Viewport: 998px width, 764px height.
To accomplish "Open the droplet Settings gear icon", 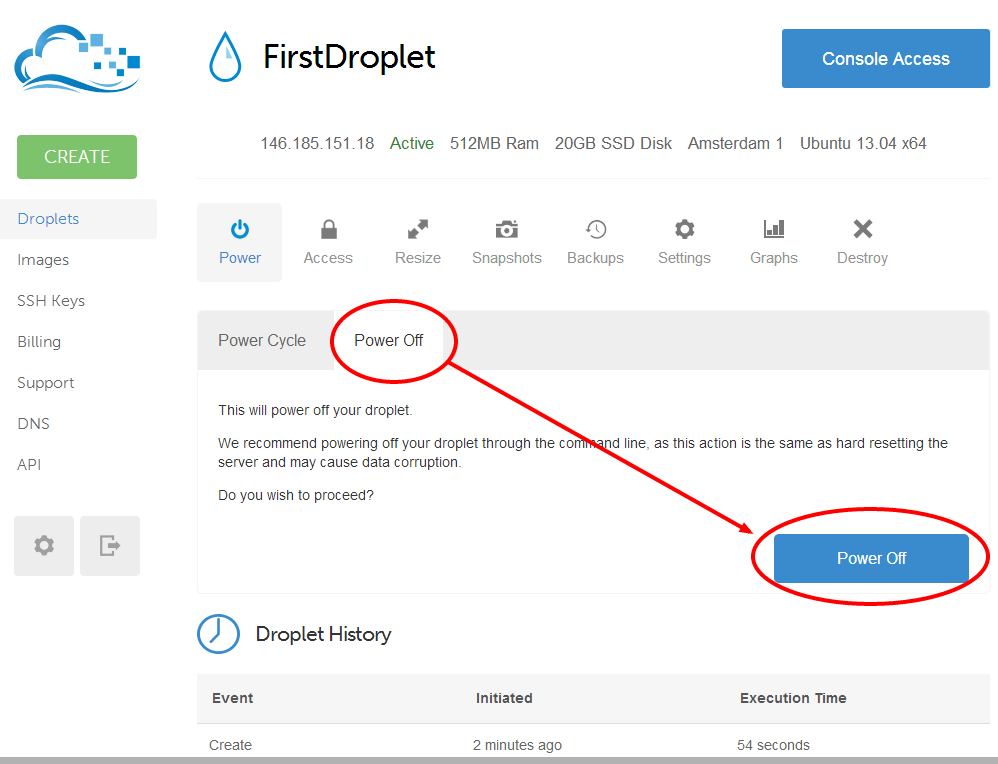I will 684,229.
